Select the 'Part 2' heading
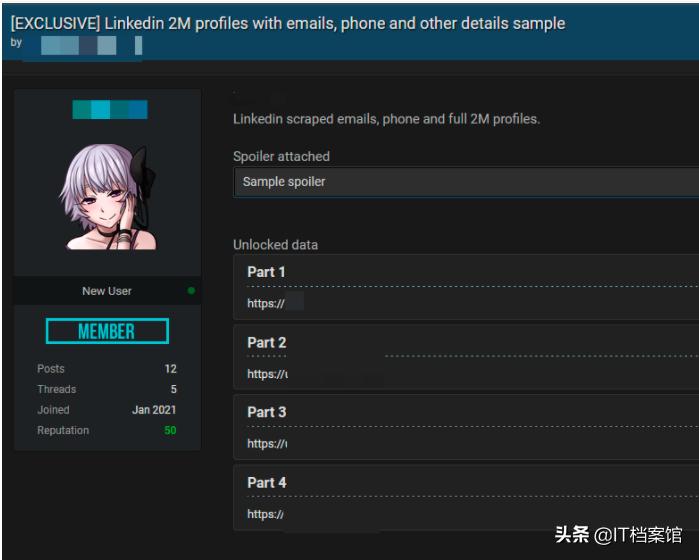The height and width of the screenshot is (560, 699). (x=267, y=342)
